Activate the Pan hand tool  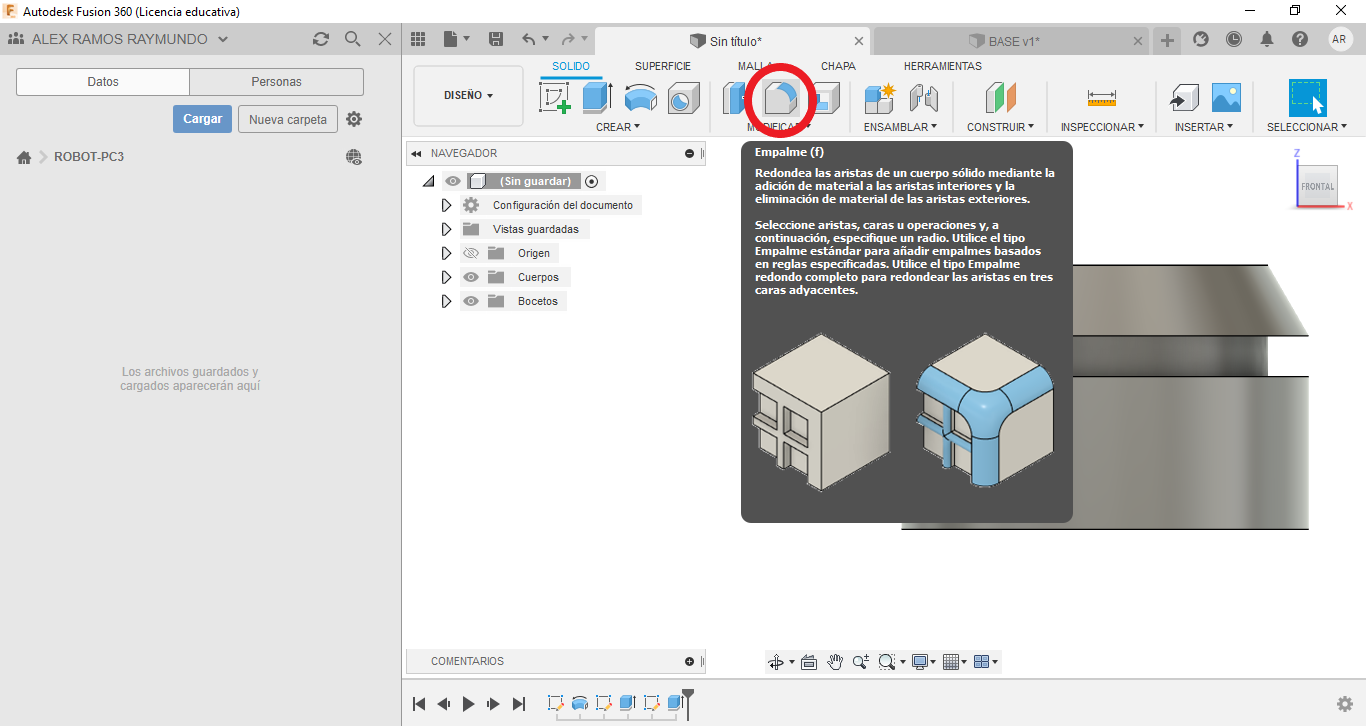pyautogui.click(x=835, y=662)
